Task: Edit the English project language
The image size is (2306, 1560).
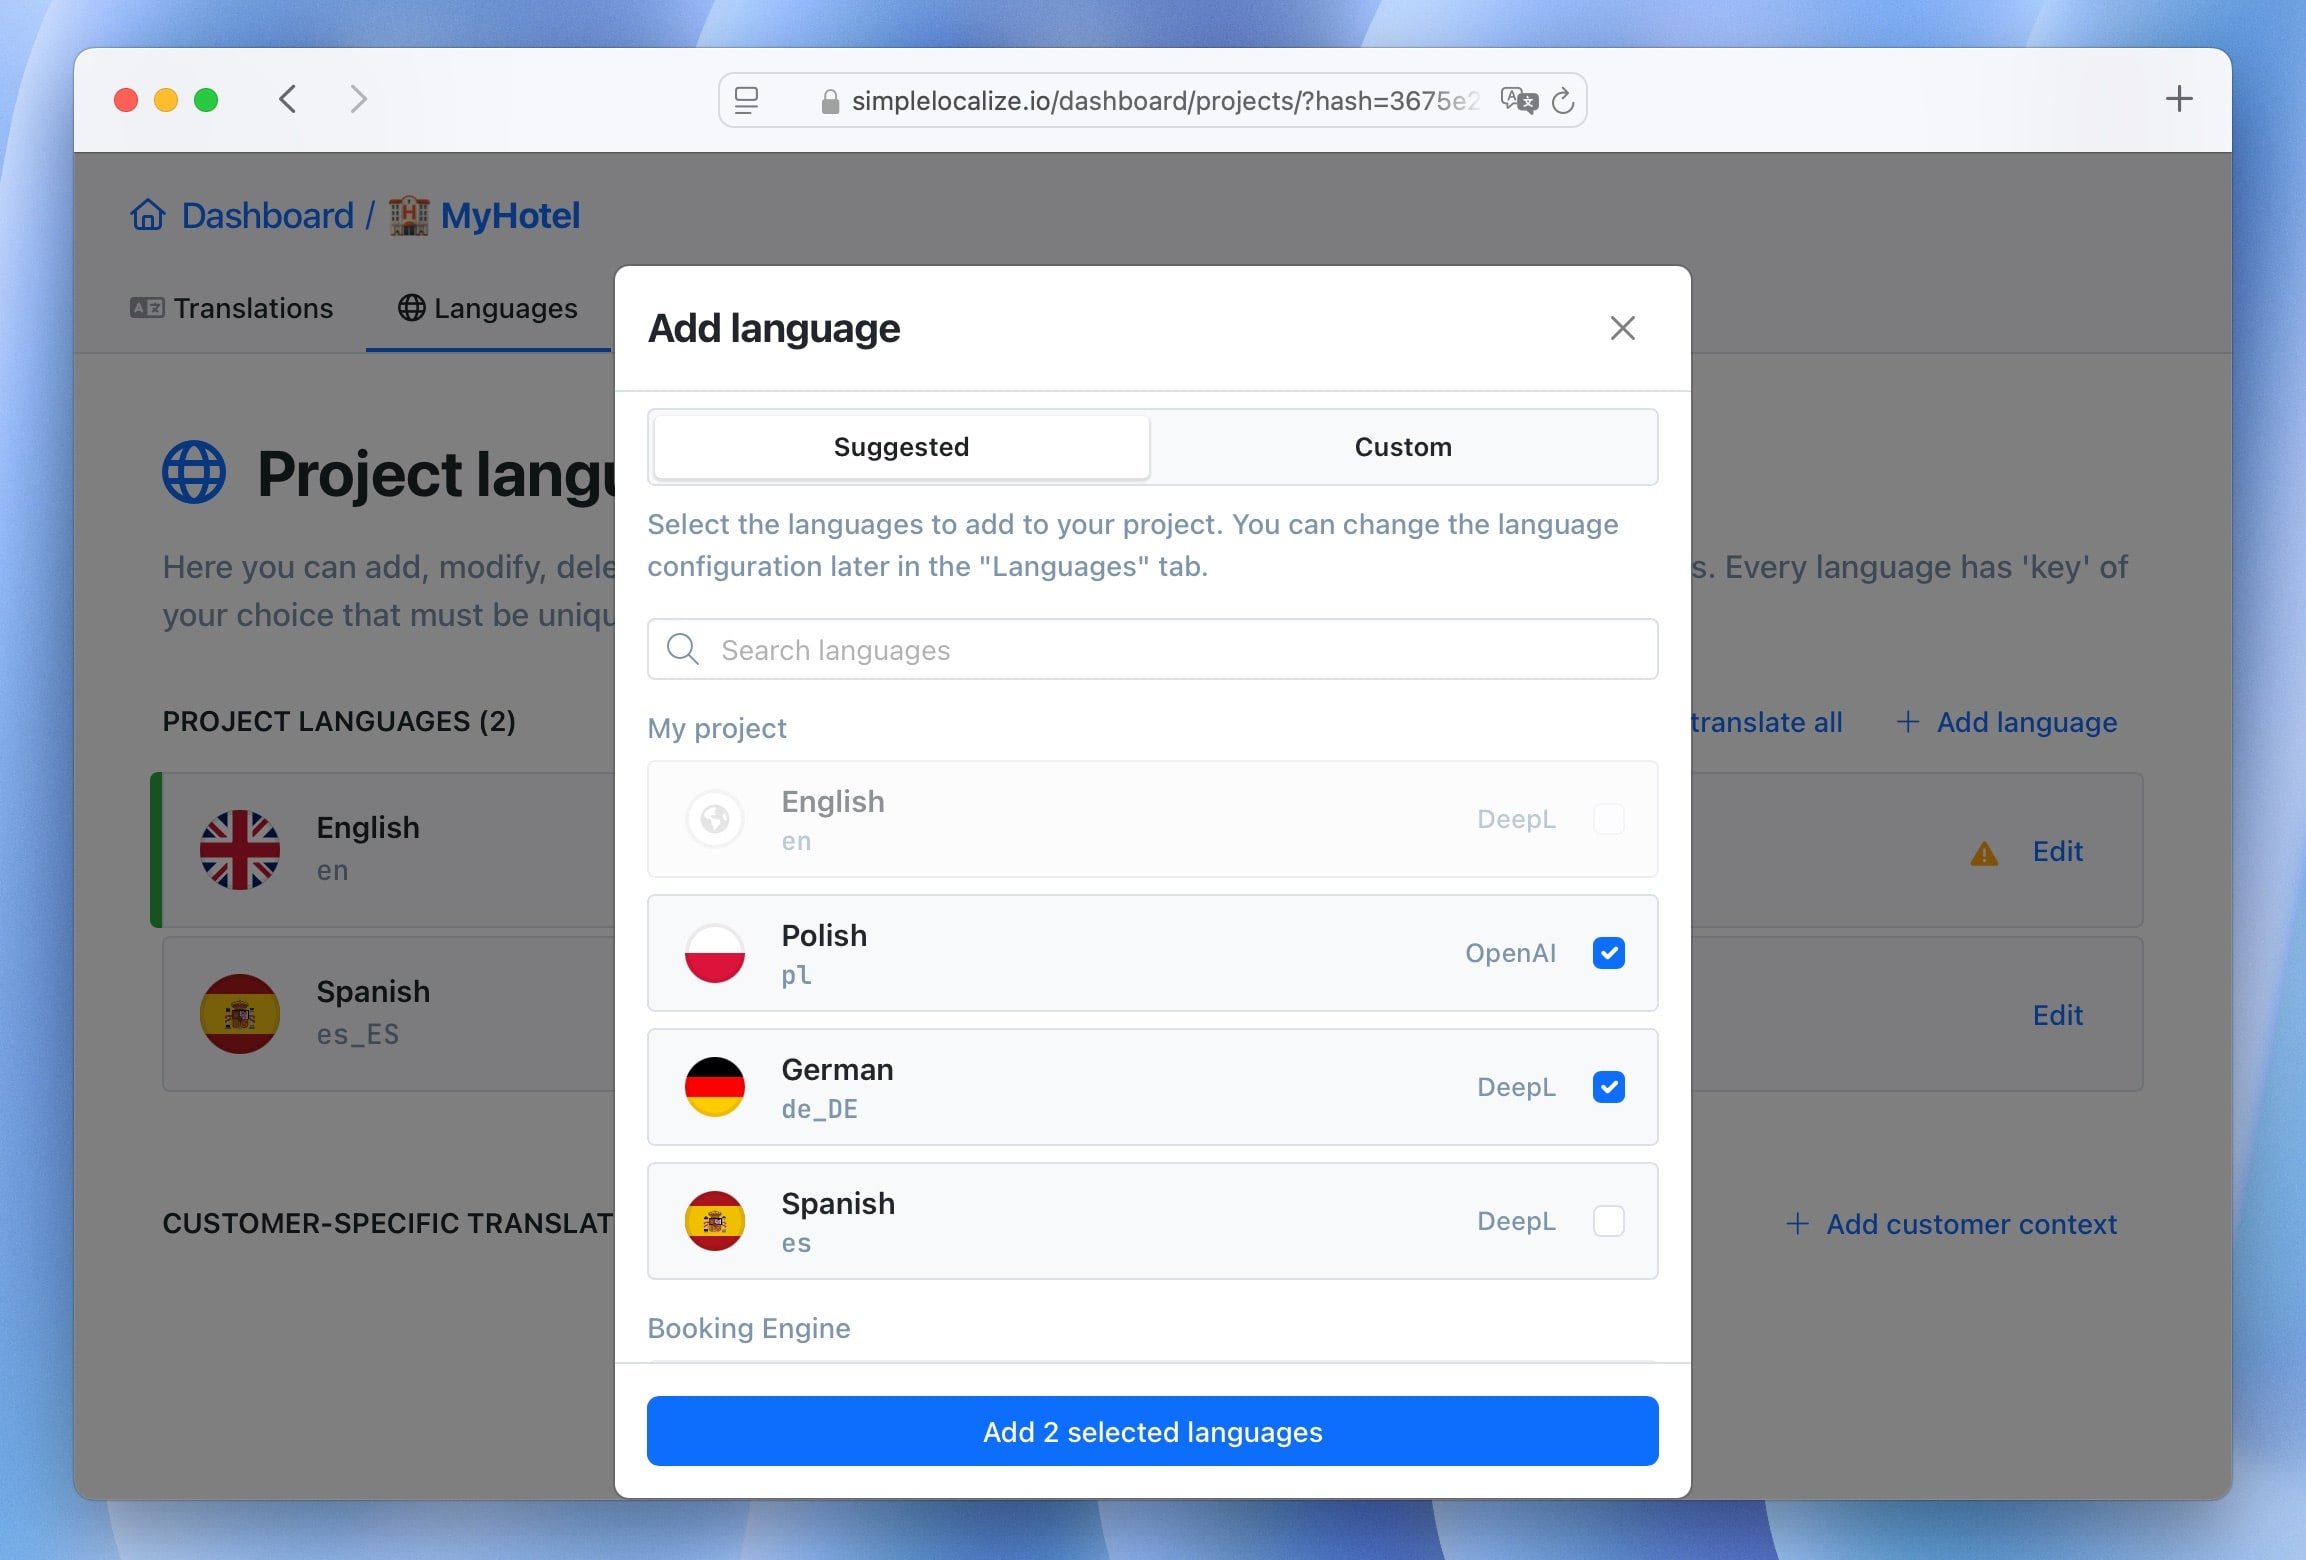Action: pyautogui.click(x=2057, y=851)
